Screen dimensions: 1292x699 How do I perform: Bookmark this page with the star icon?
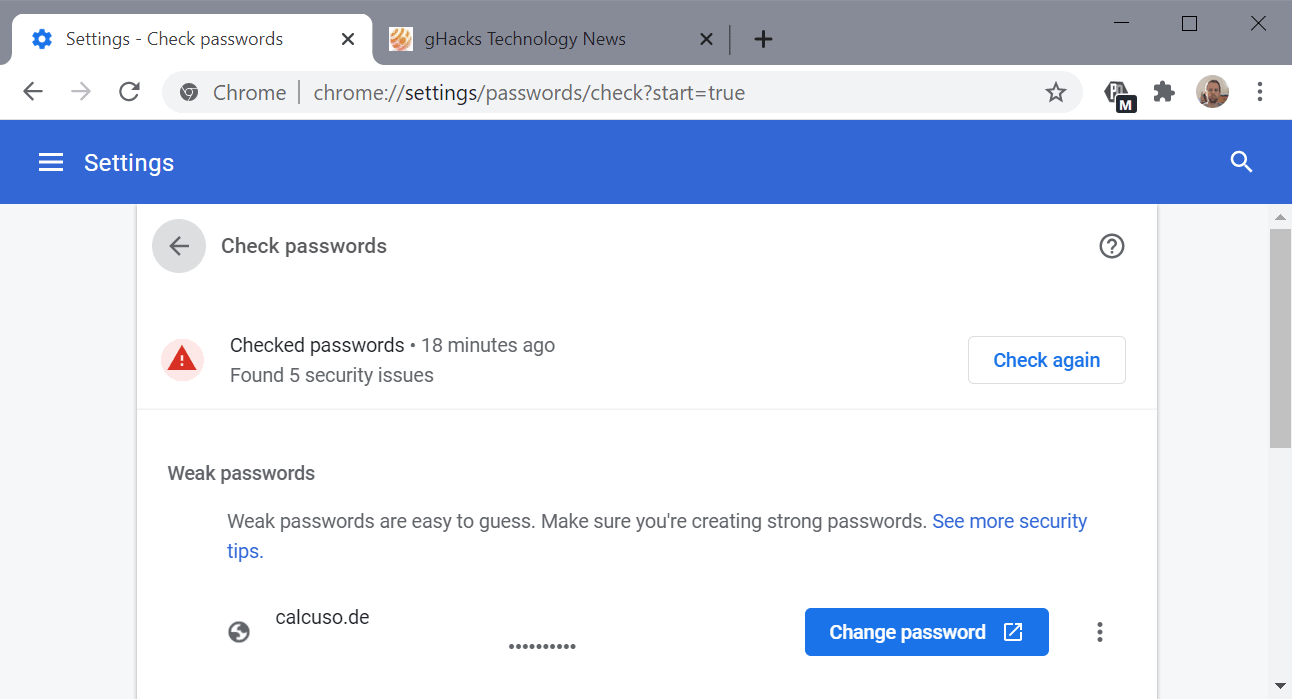(1056, 93)
